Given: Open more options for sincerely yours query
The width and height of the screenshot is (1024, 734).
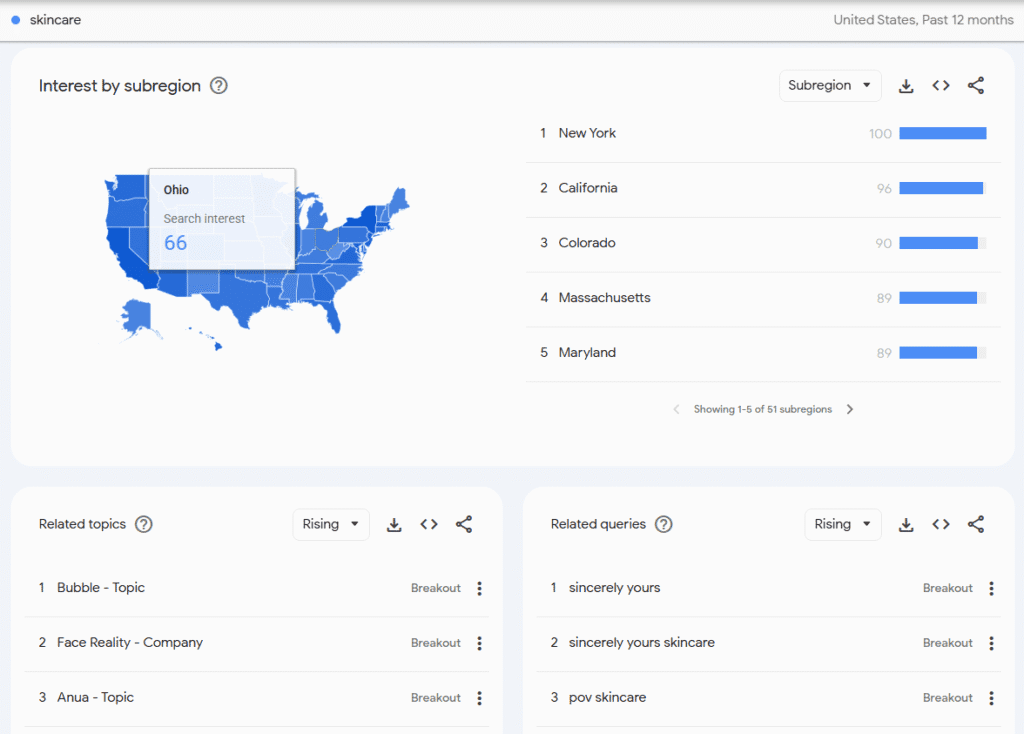Looking at the screenshot, I should [x=991, y=589].
